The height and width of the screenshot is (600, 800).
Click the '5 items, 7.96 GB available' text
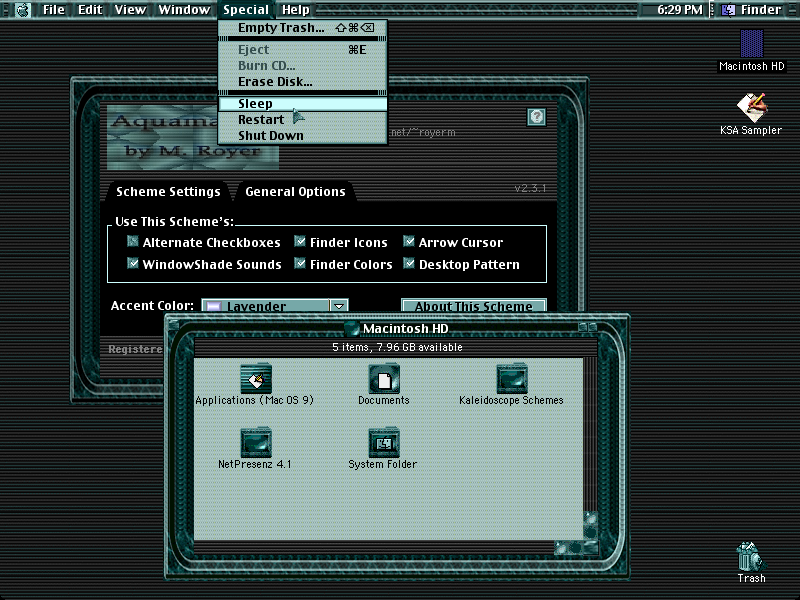pyautogui.click(x=397, y=347)
